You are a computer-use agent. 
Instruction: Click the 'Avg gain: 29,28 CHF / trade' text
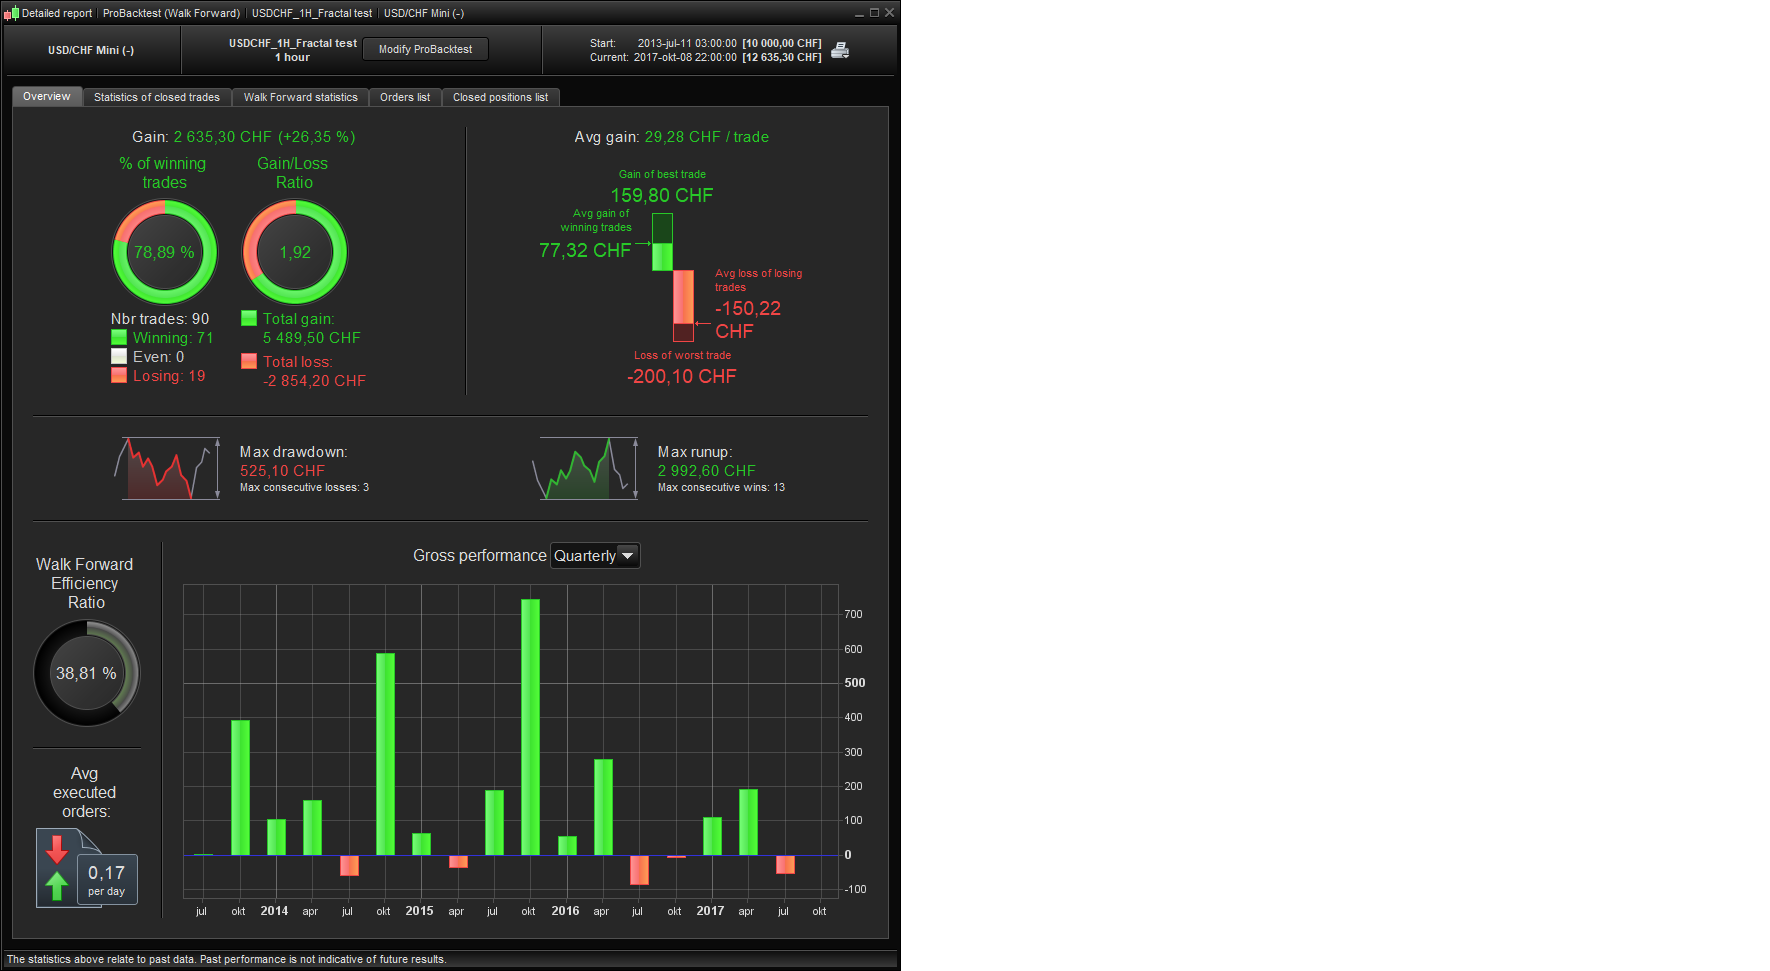click(x=672, y=137)
